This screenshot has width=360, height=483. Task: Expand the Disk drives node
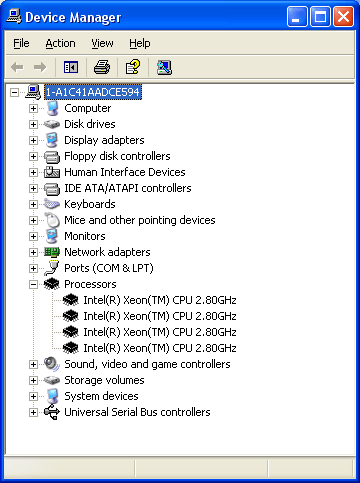[x=33, y=124]
